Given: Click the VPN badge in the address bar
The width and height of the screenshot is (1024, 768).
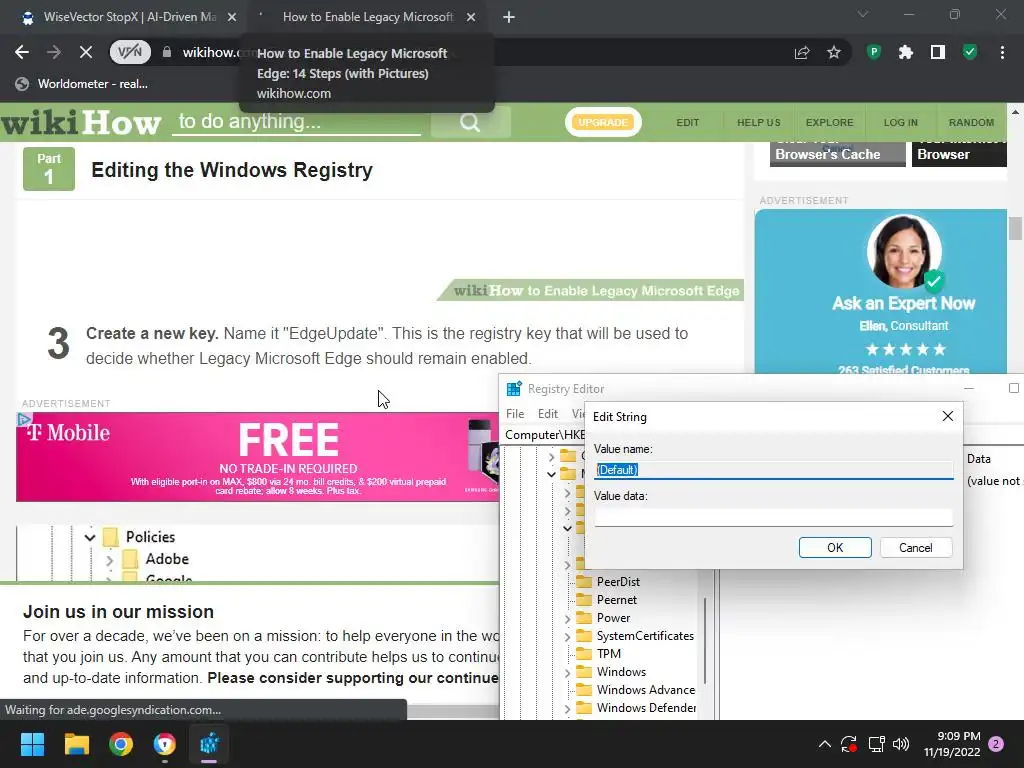Looking at the screenshot, I should pyautogui.click(x=130, y=52).
